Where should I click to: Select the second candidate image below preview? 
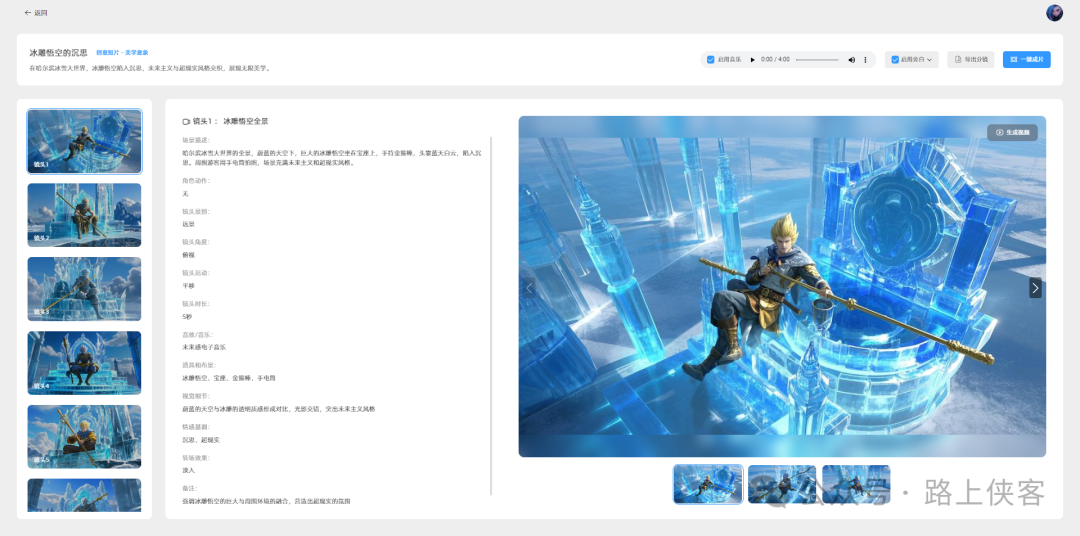pyautogui.click(x=782, y=484)
